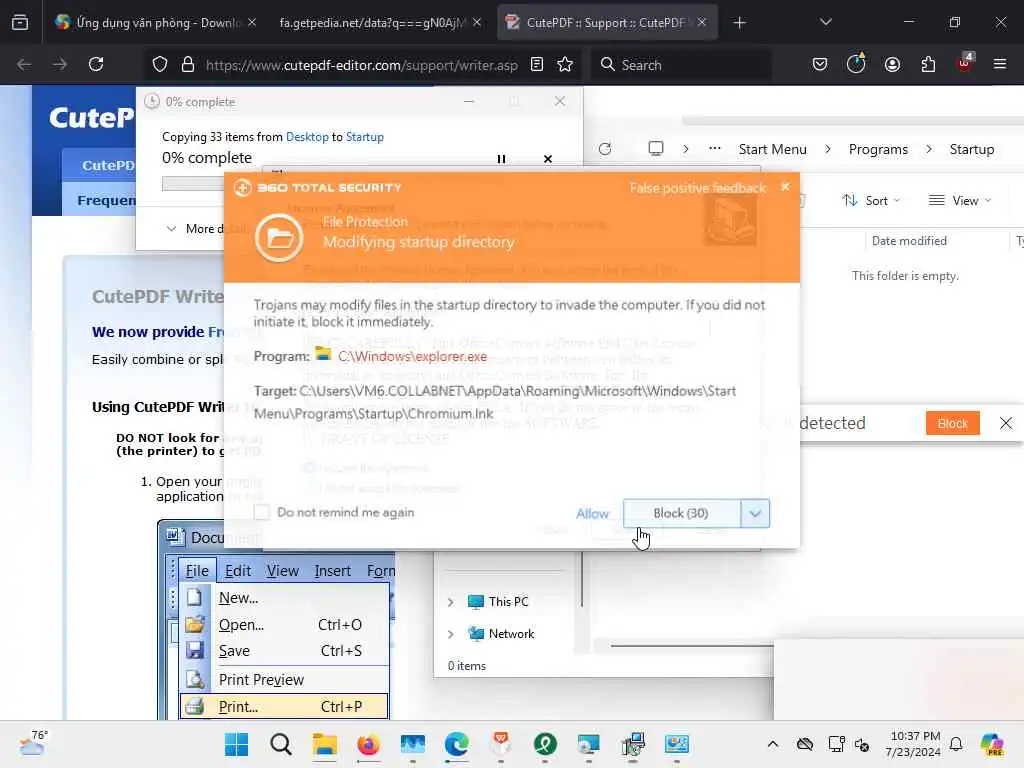Screen dimensions: 1024x768
Task: Click the address bar URL
Action: pyautogui.click(x=361, y=65)
